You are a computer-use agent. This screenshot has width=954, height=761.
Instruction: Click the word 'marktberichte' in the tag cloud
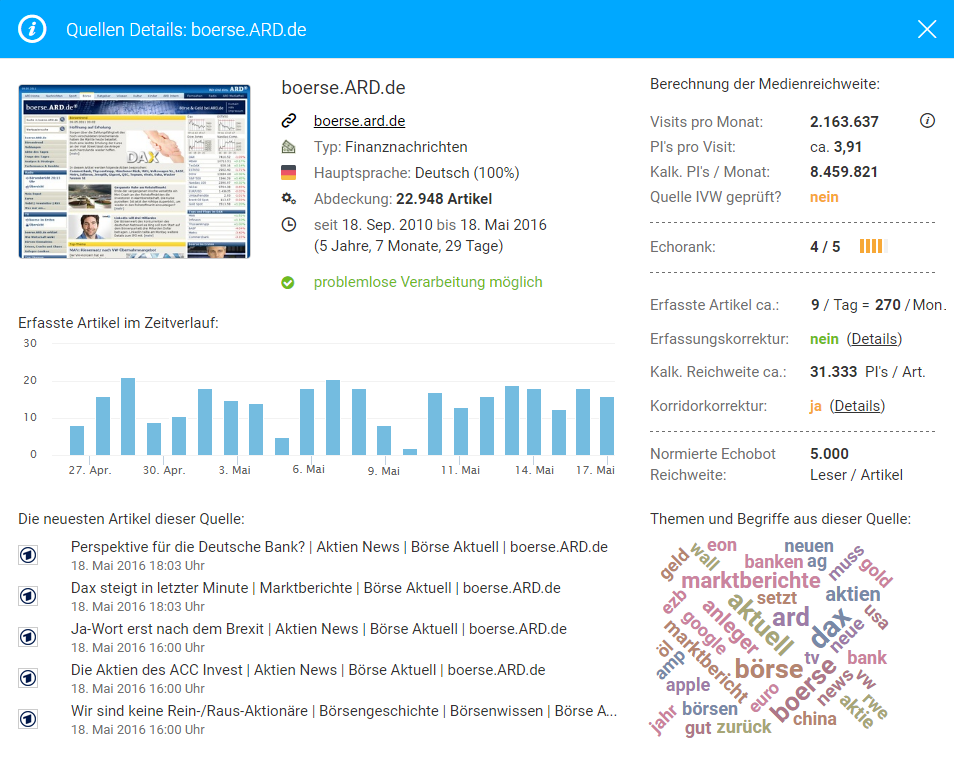(x=750, y=580)
